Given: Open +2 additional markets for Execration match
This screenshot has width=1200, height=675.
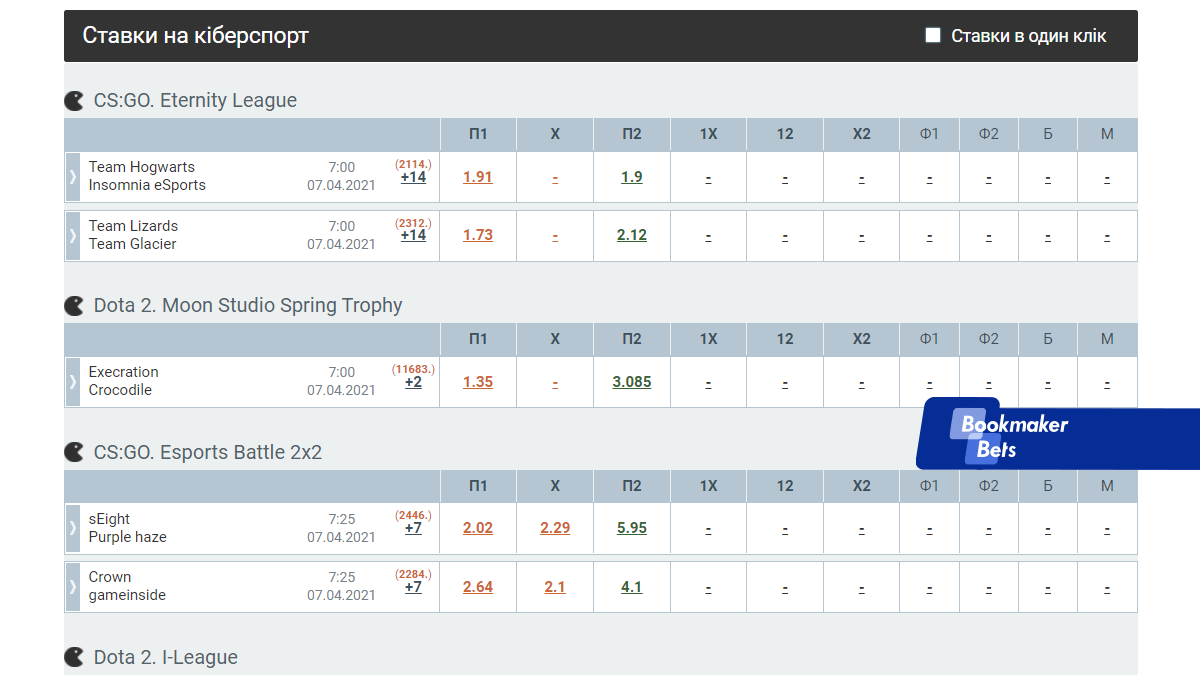Looking at the screenshot, I should [413, 383].
